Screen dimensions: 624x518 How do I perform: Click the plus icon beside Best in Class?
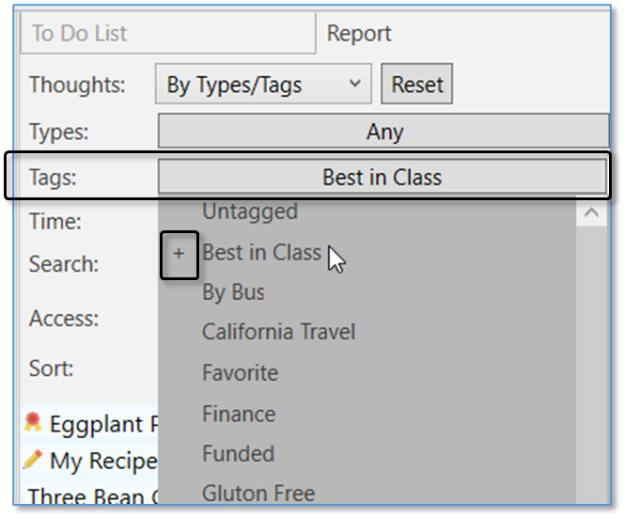tap(179, 254)
